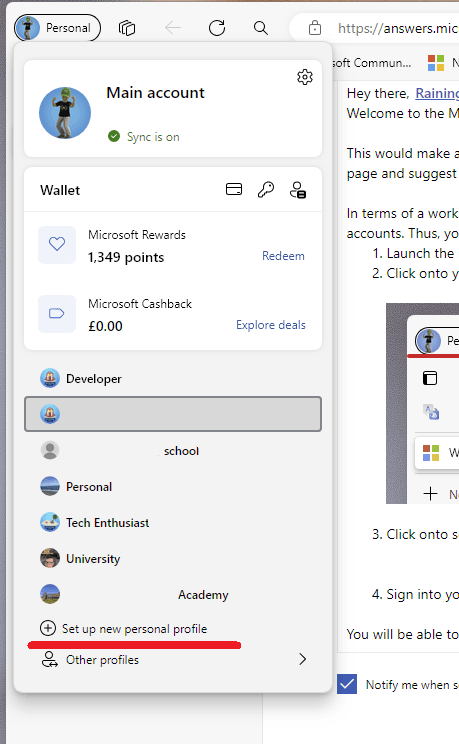This screenshot has width=459, height=744.
Task: Click the search magnifier icon
Action: pyautogui.click(x=261, y=28)
